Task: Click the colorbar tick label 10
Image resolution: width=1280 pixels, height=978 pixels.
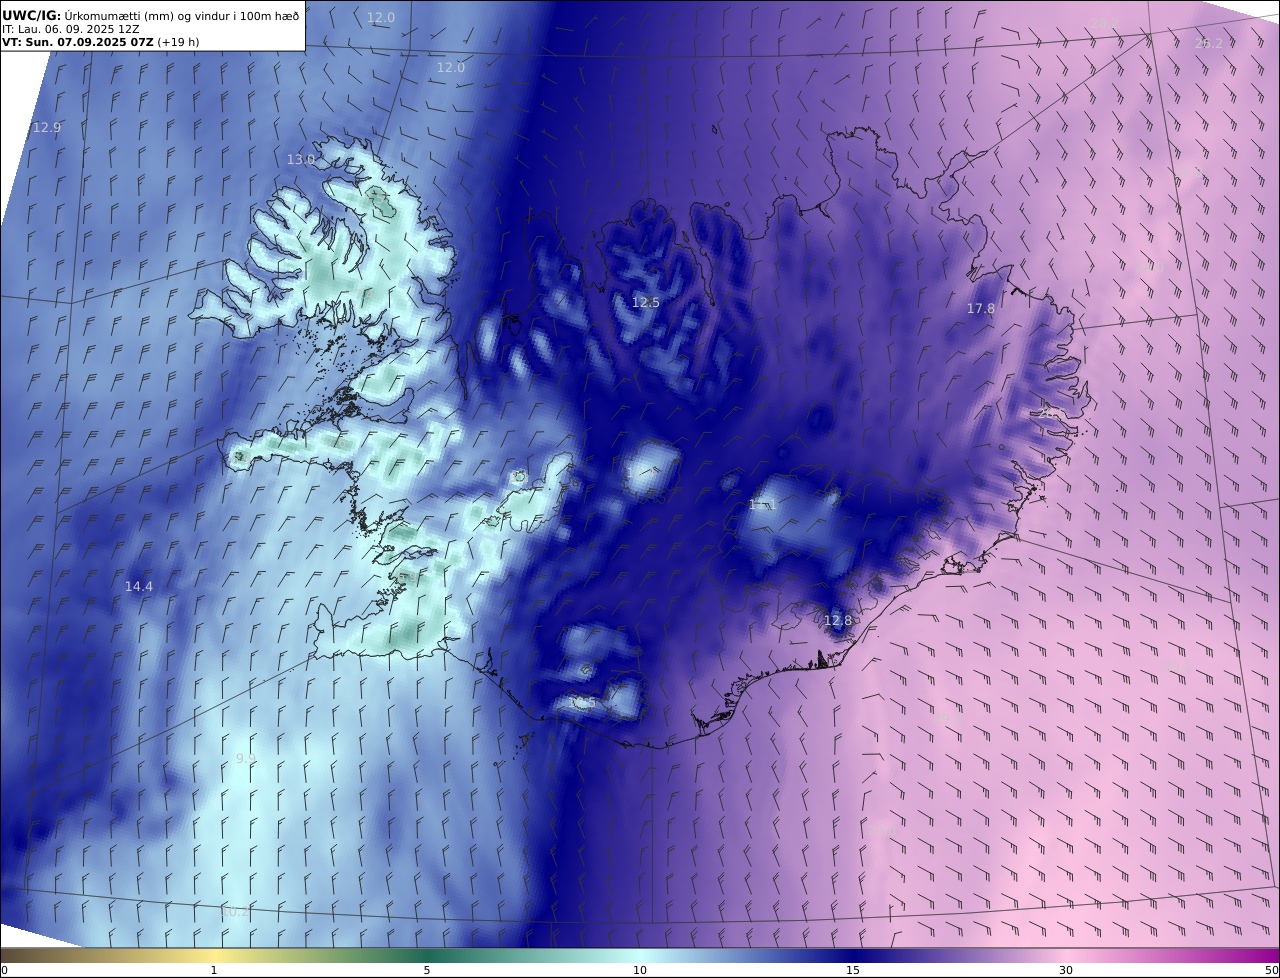Action: point(640,970)
